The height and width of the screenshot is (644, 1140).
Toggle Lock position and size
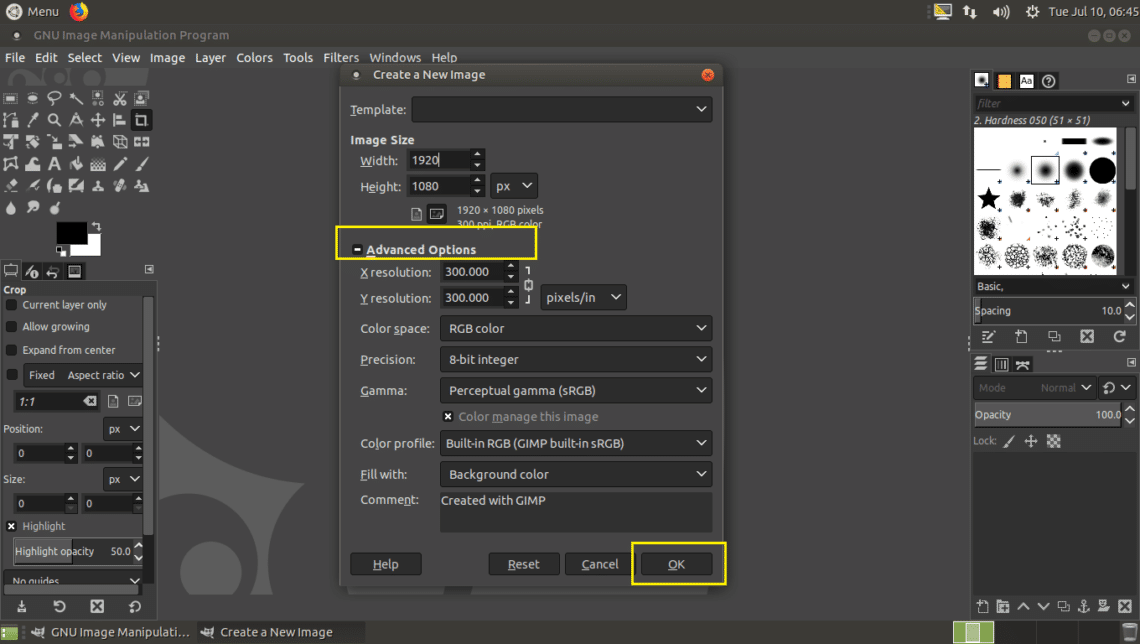coord(1031,441)
